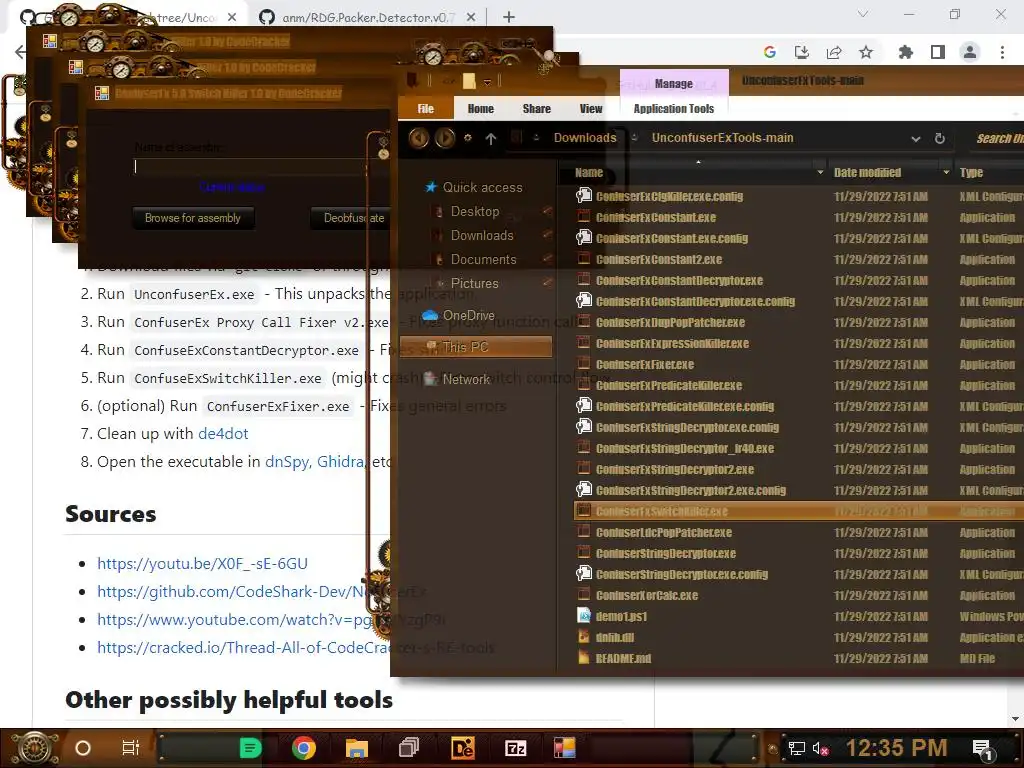Open the Home ribbon tab
1024x768 pixels.
(x=481, y=108)
